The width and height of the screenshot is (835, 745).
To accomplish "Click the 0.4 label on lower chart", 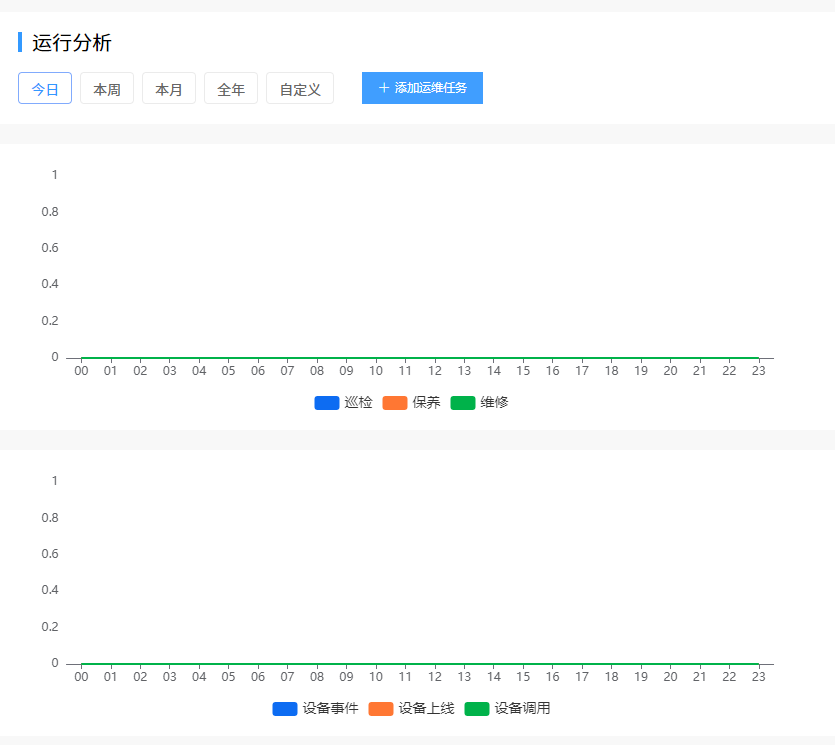I will [50, 590].
